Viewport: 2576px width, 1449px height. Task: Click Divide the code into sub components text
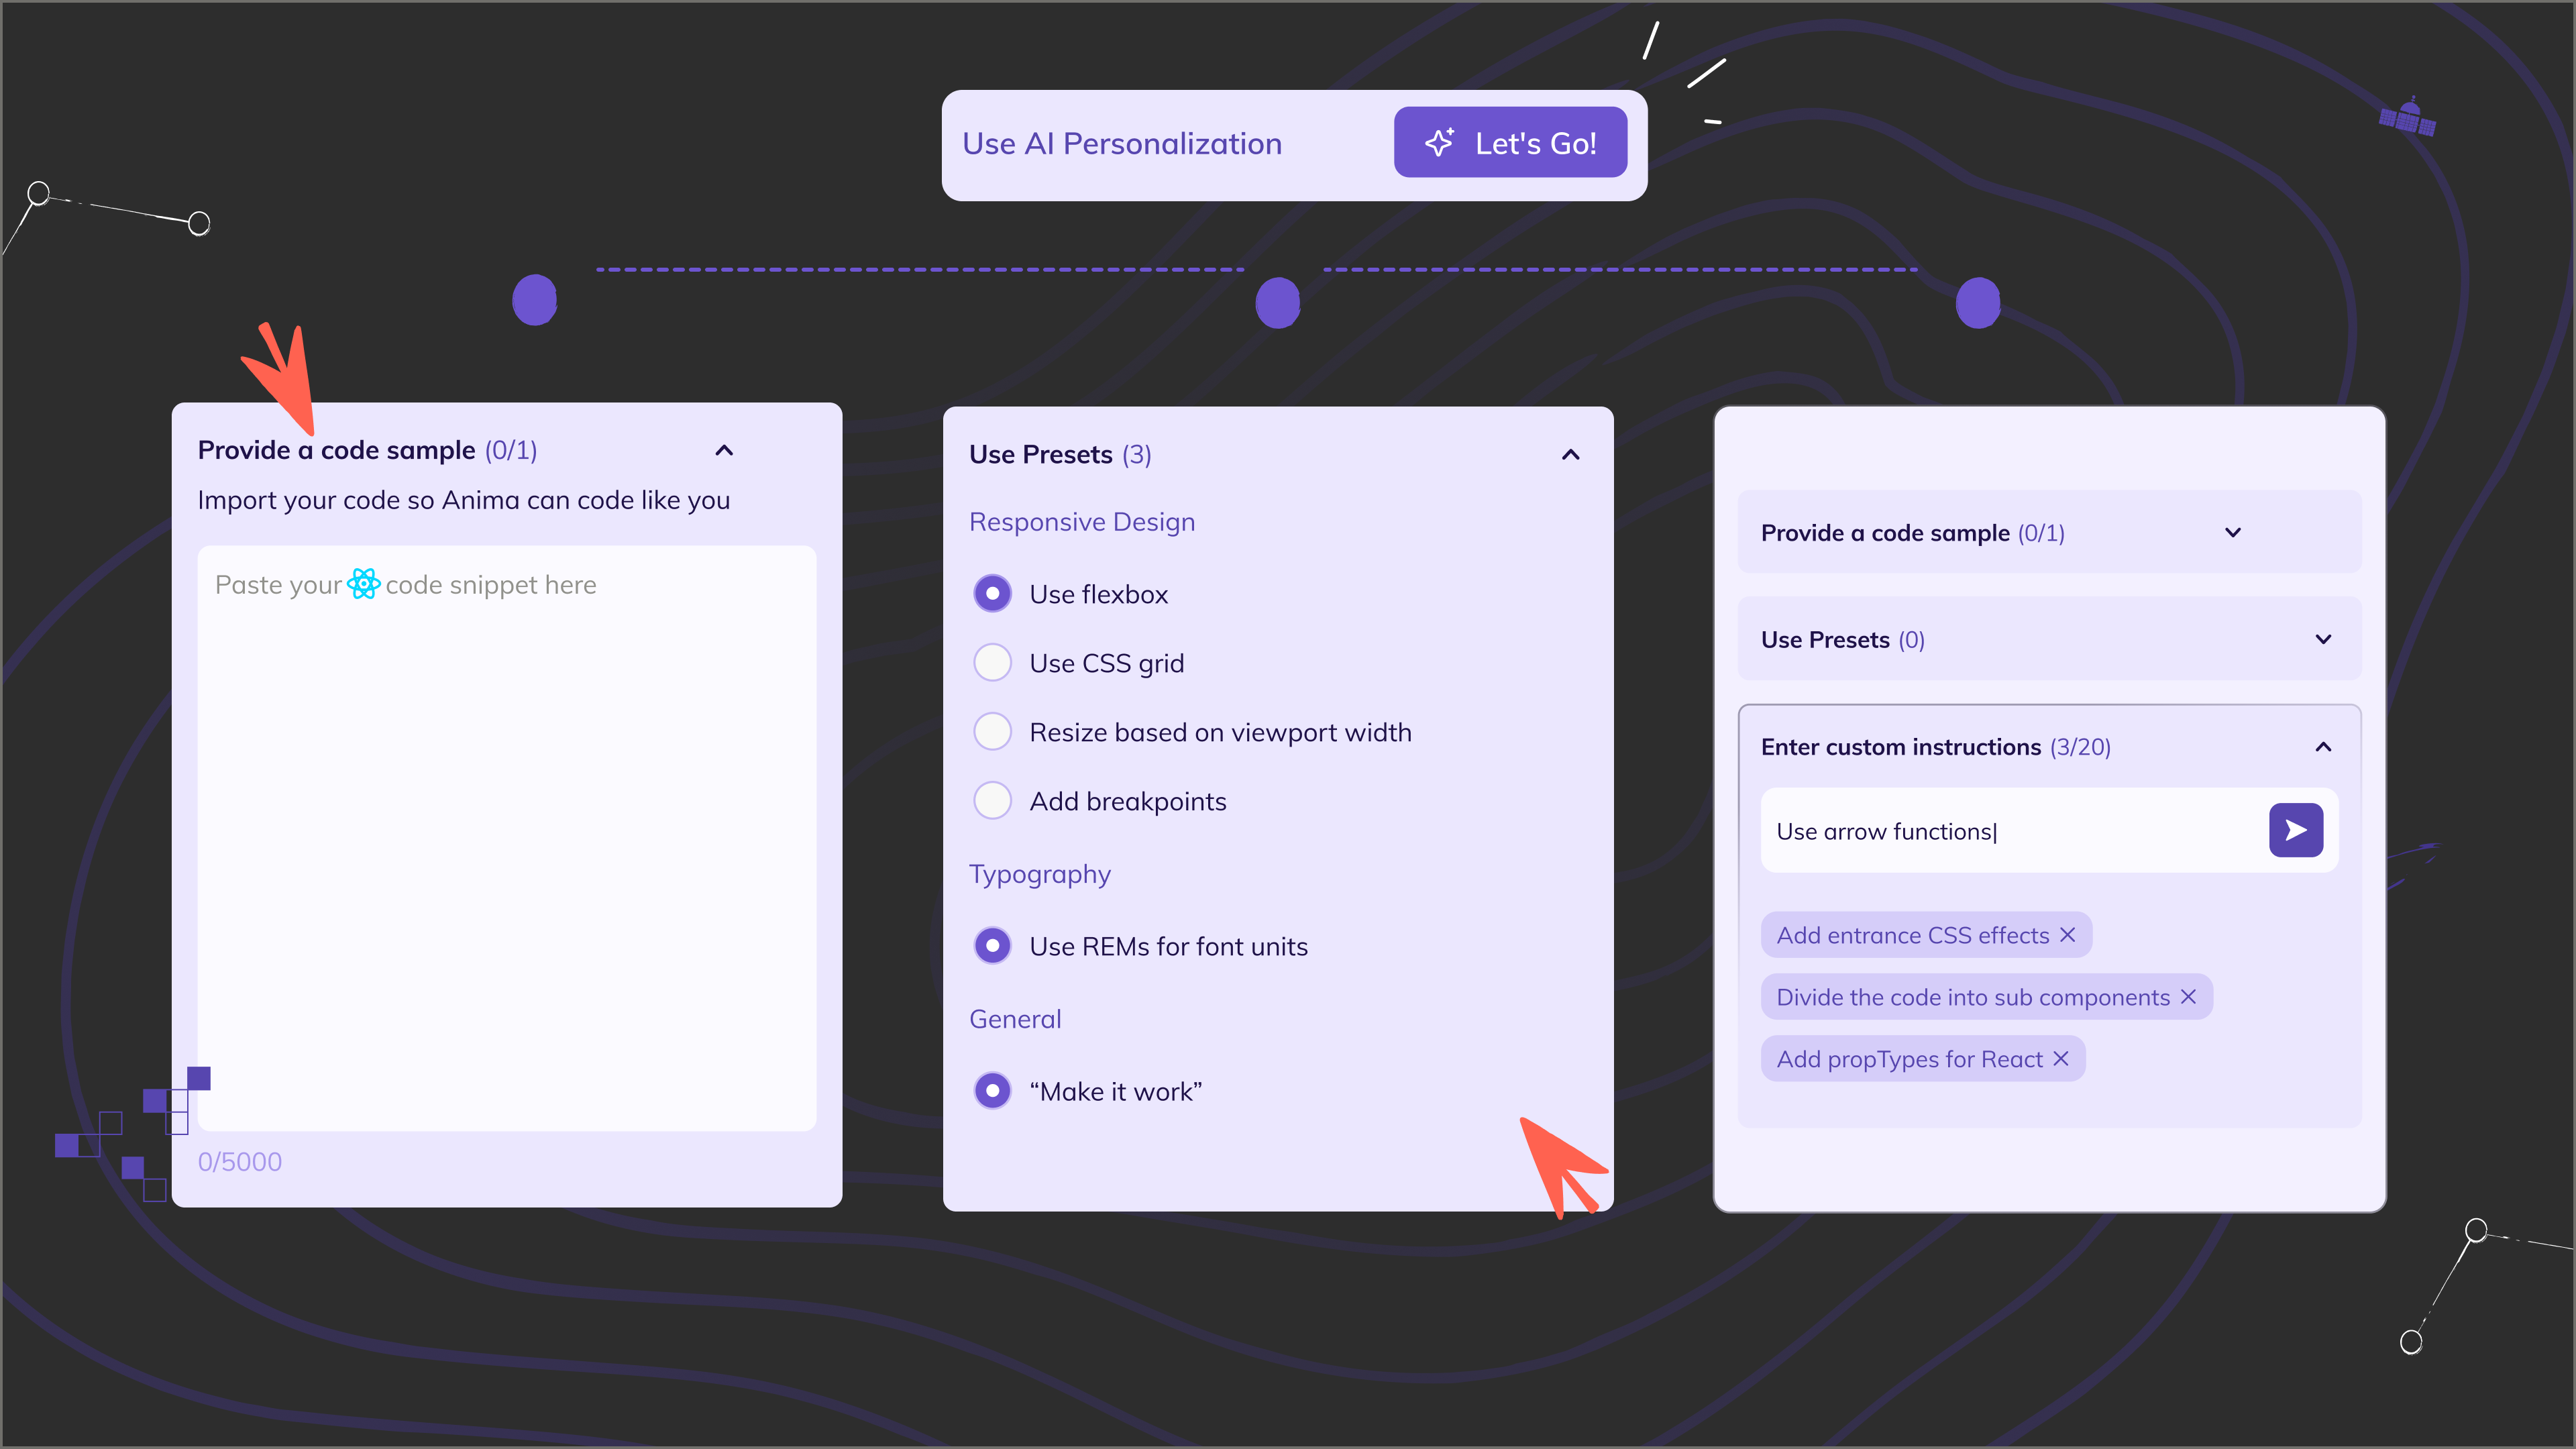pos(1973,997)
